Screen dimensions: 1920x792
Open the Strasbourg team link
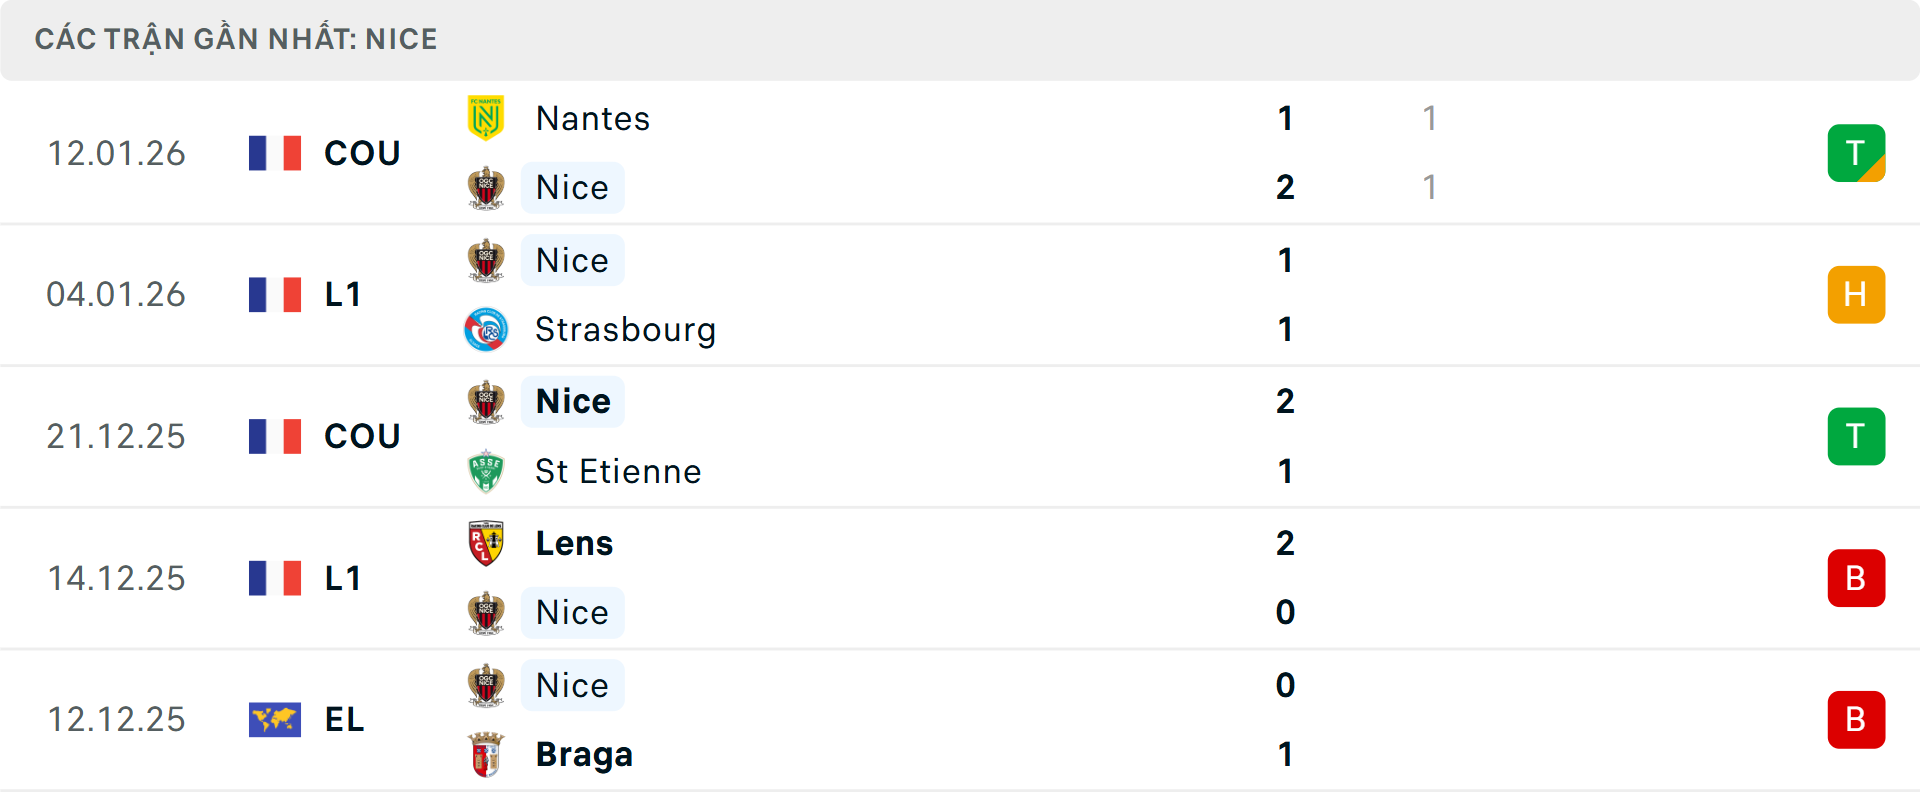[625, 330]
